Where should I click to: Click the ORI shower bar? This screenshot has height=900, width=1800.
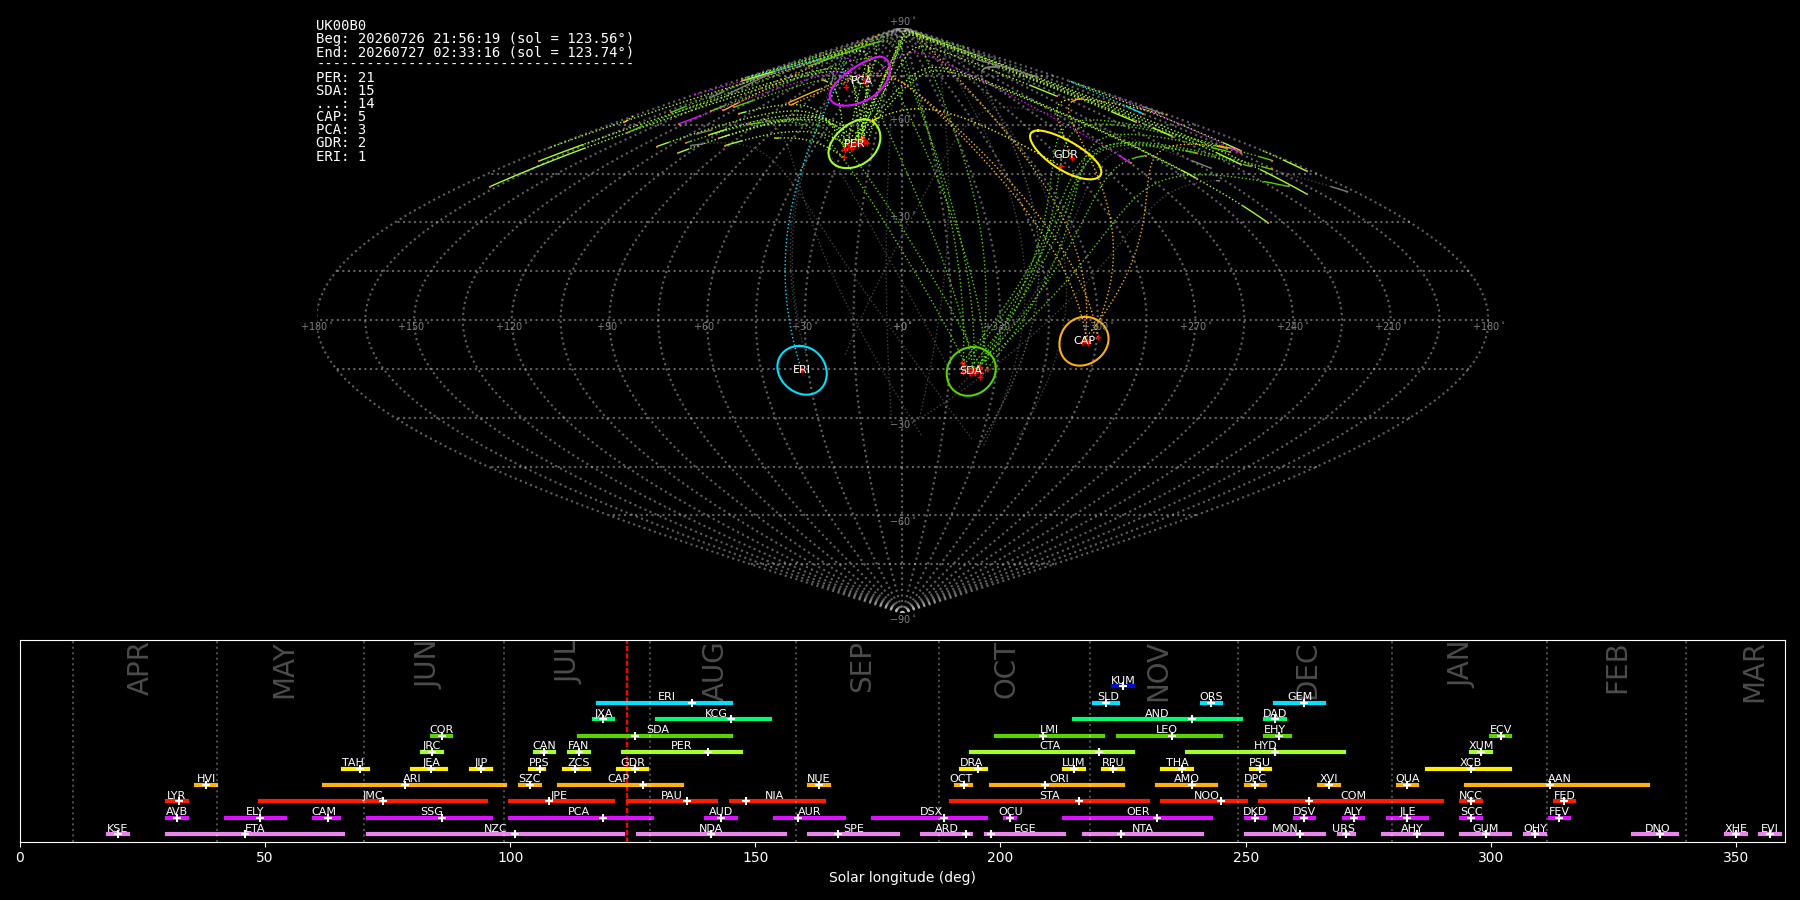[x=1057, y=785]
